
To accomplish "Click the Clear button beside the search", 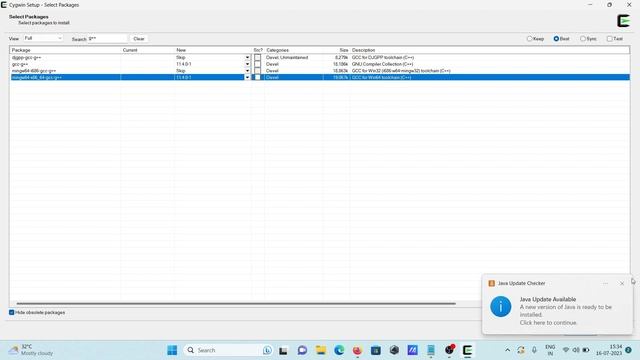I will pyautogui.click(x=139, y=39).
